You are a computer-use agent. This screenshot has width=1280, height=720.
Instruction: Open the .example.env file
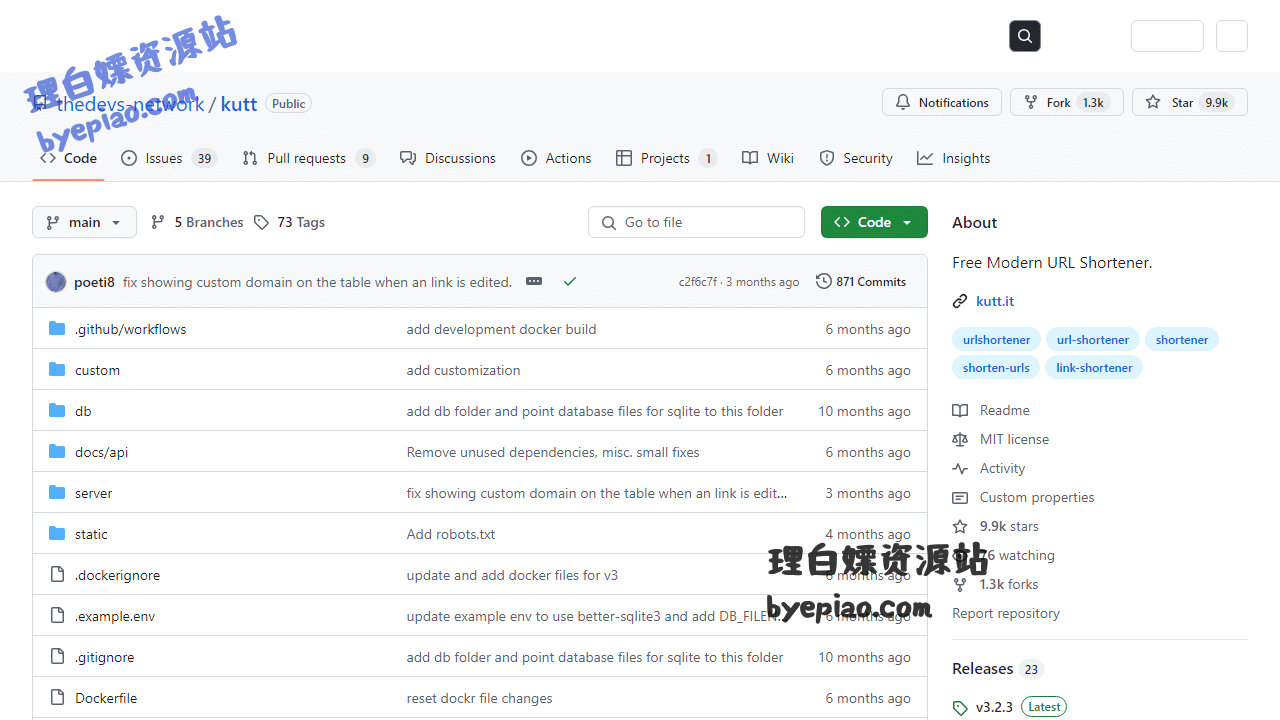tap(115, 616)
